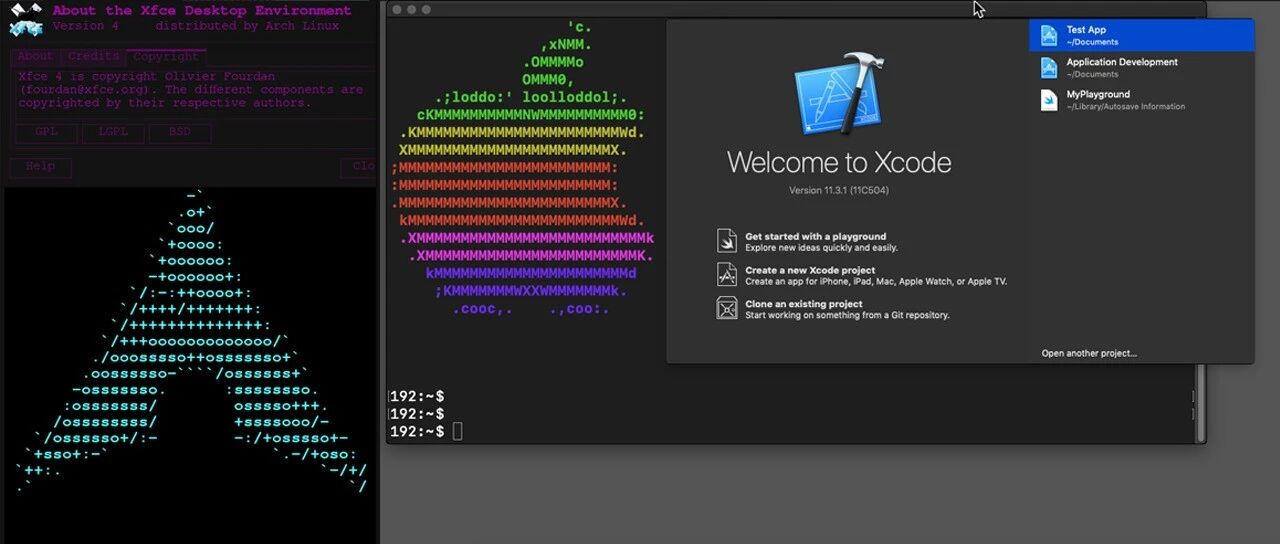Click the new Xcode project icon

[727, 274]
